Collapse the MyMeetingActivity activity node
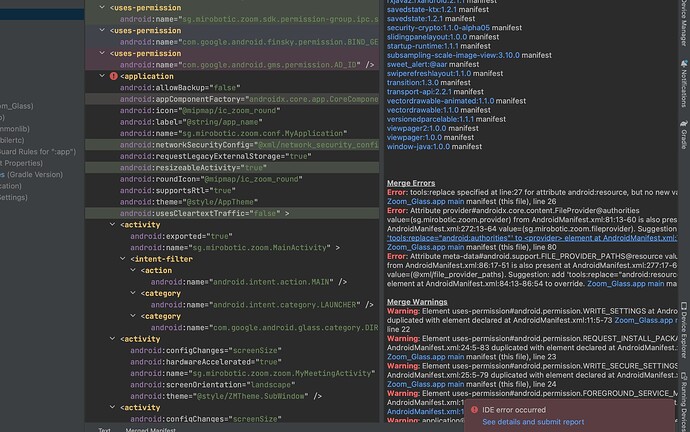The width and height of the screenshot is (690, 432). [x=113, y=339]
